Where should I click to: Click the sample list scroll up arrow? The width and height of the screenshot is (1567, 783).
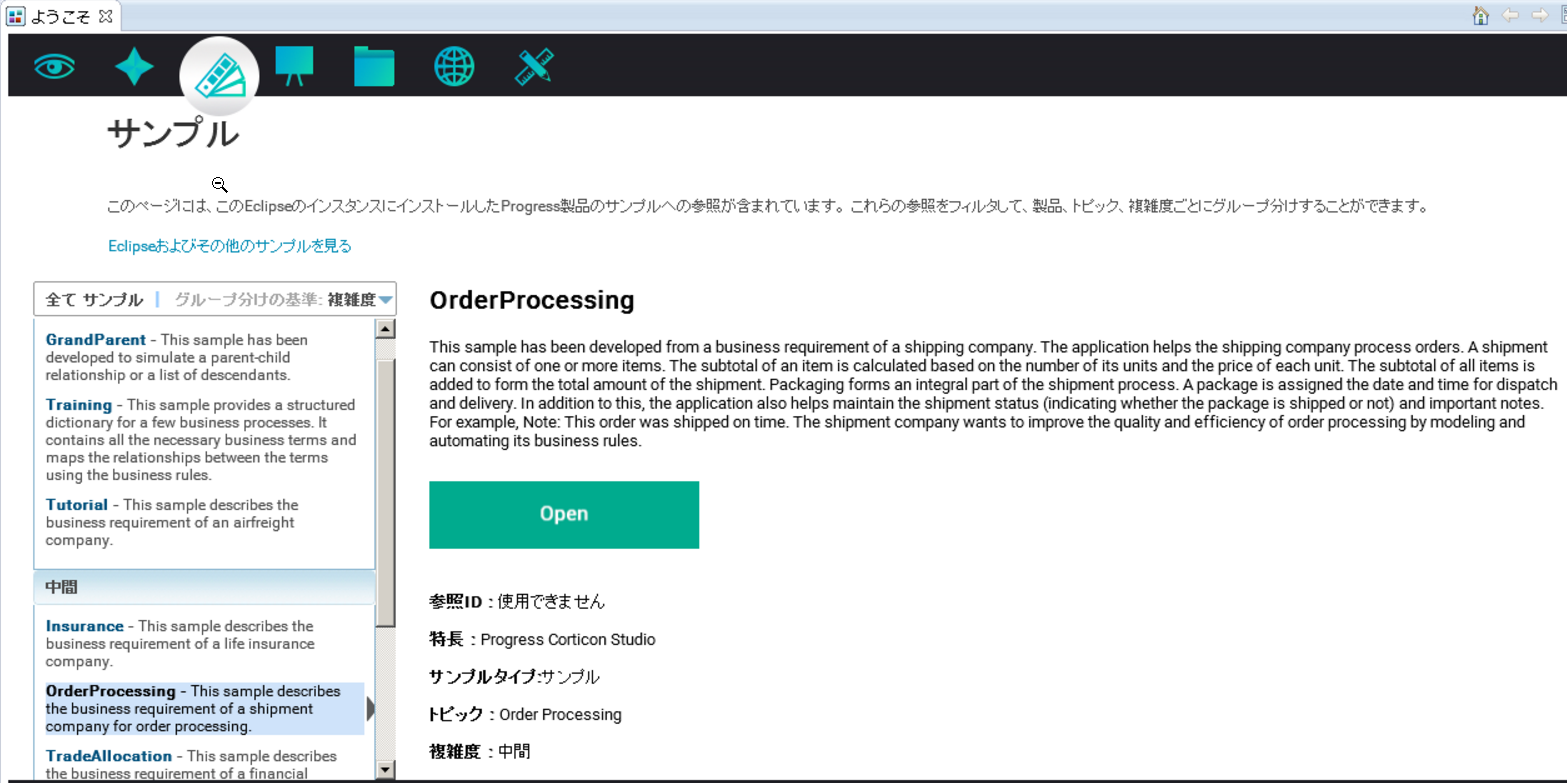point(385,329)
